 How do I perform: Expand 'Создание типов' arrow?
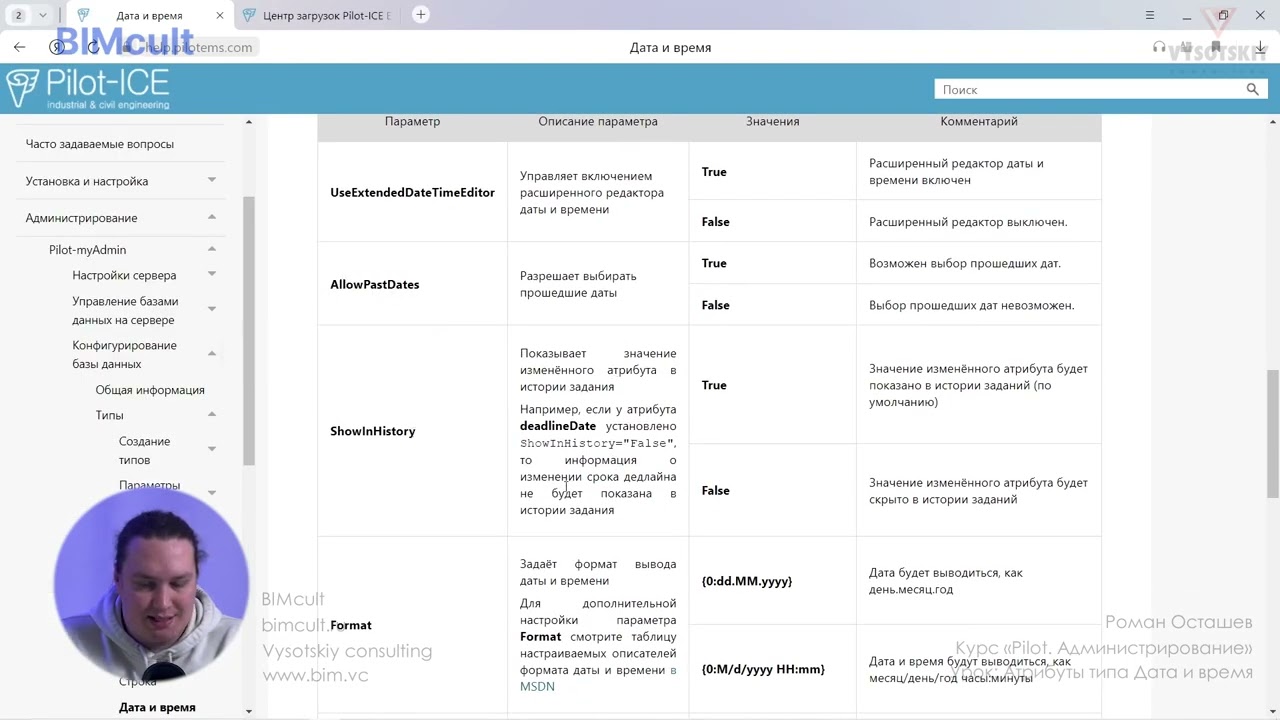[x=212, y=449]
